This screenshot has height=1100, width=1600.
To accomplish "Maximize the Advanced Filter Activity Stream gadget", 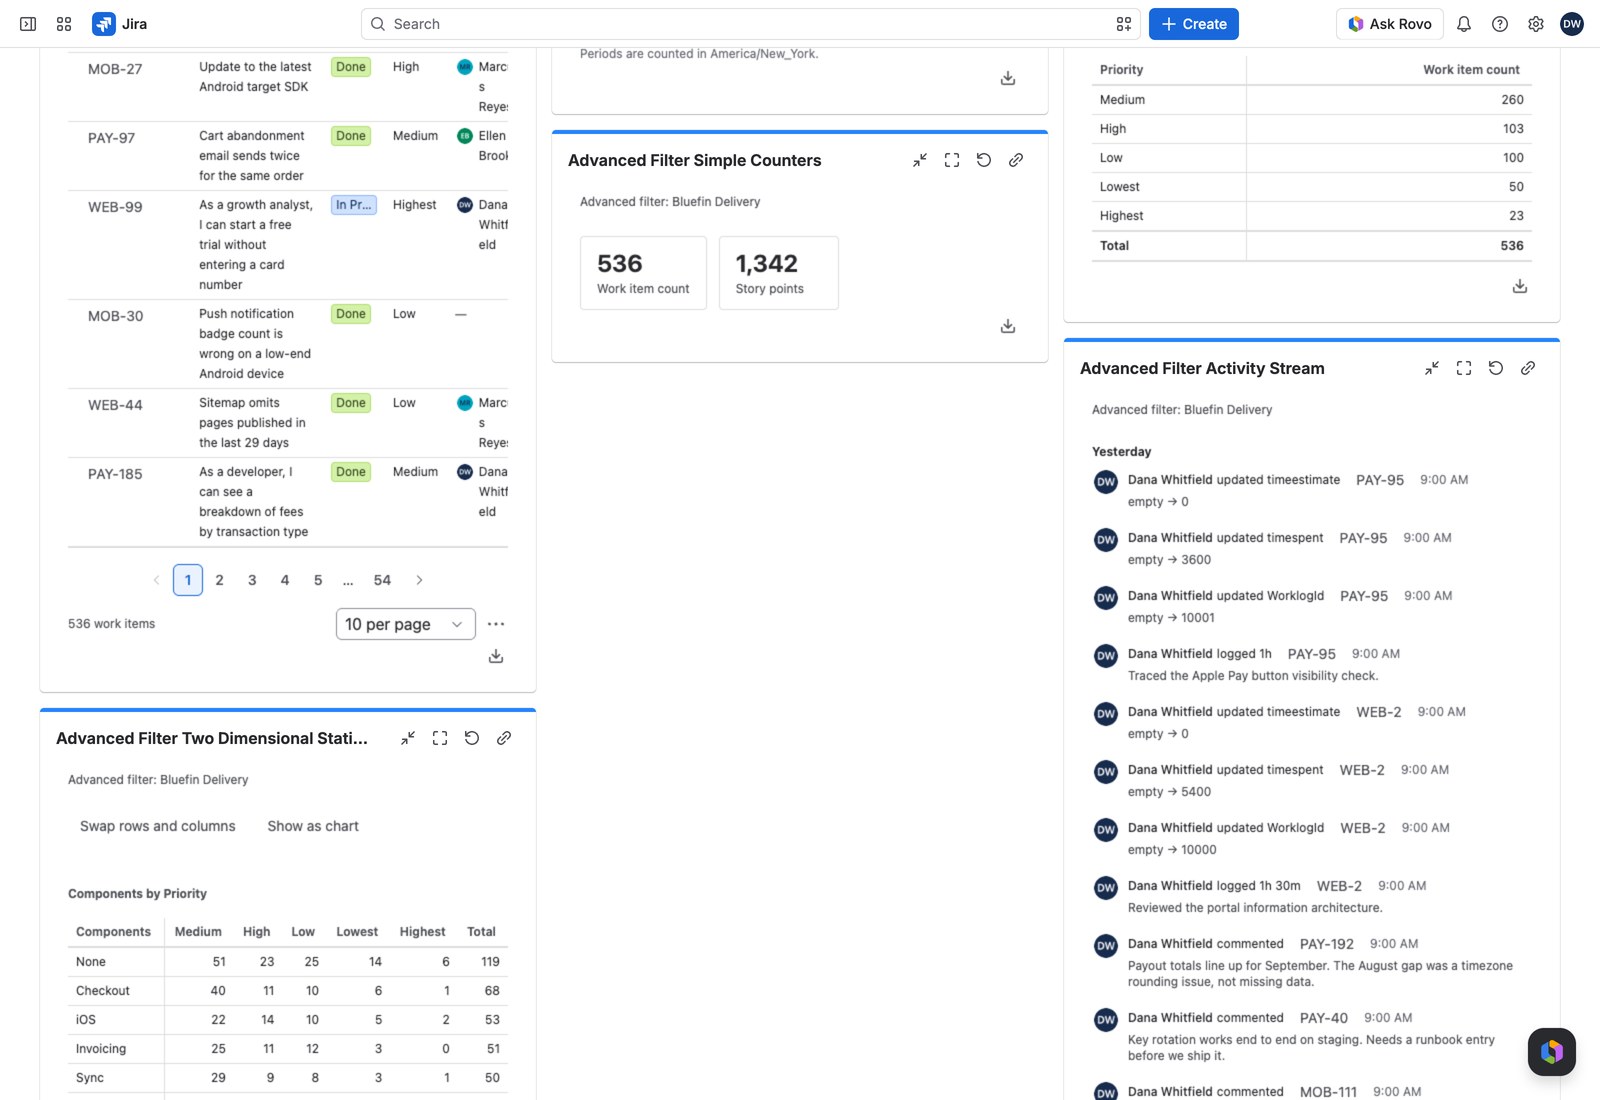I will coord(1464,368).
